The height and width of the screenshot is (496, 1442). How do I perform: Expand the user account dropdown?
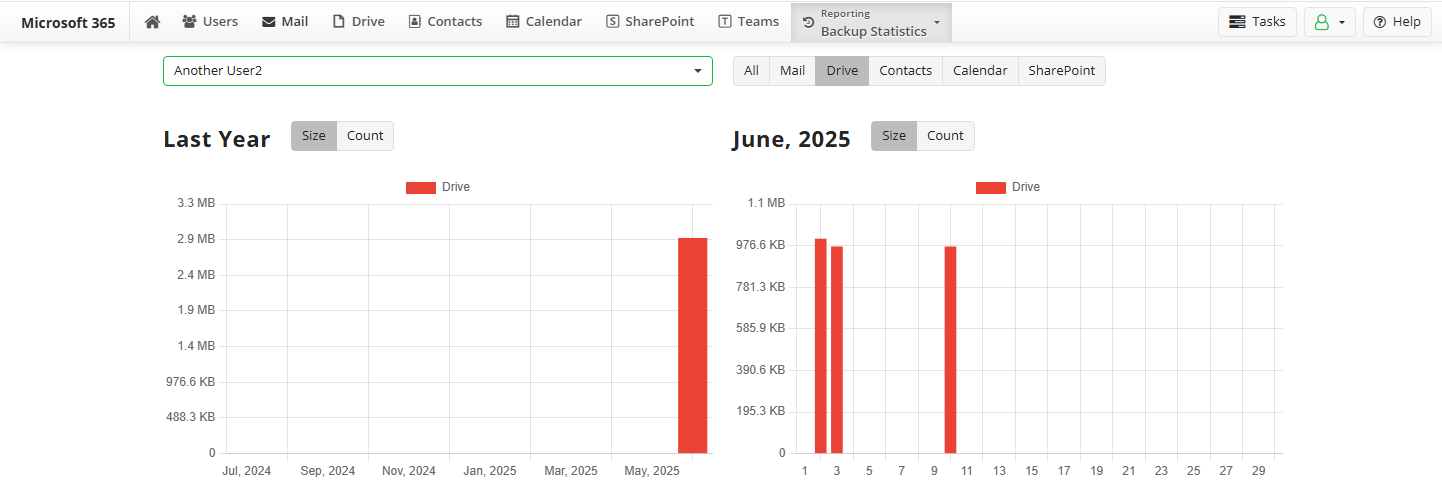click(1330, 22)
